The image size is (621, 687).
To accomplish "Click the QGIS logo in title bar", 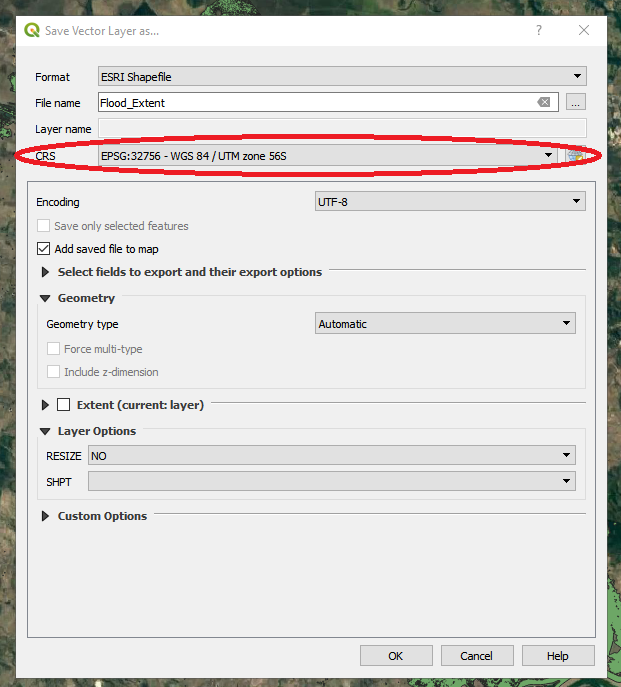I will pos(33,30).
